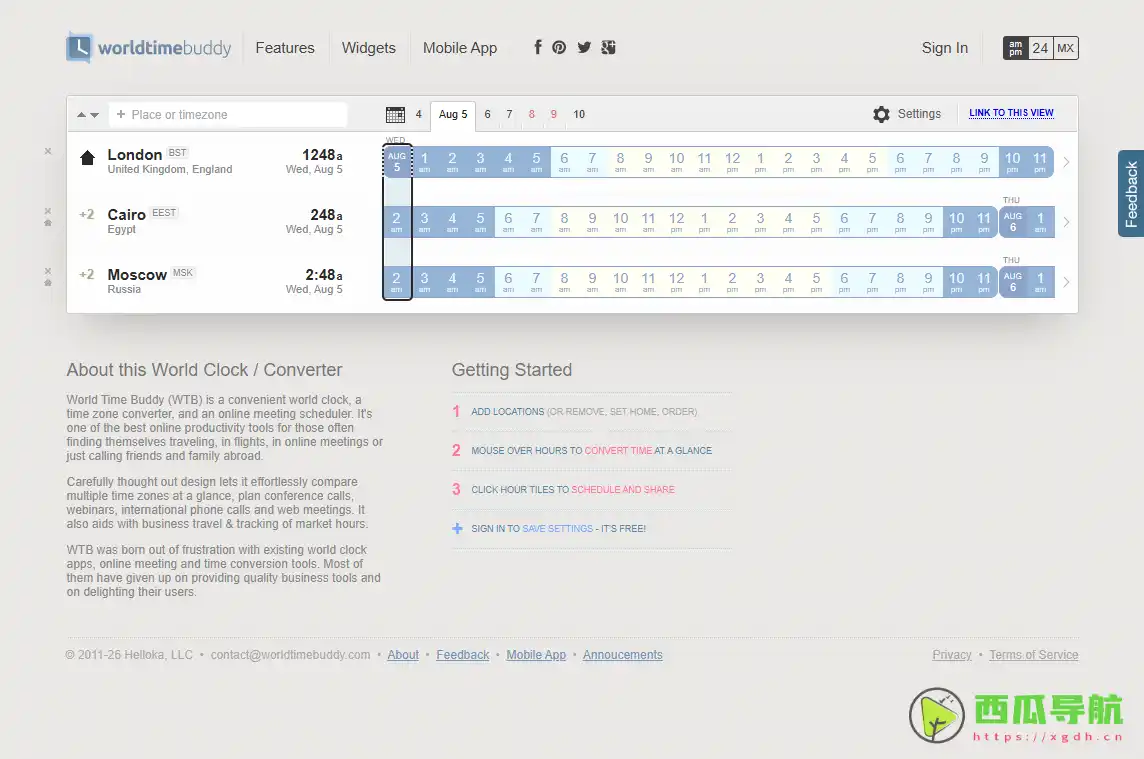
Task: Click the Settings gear icon
Action: (881, 114)
